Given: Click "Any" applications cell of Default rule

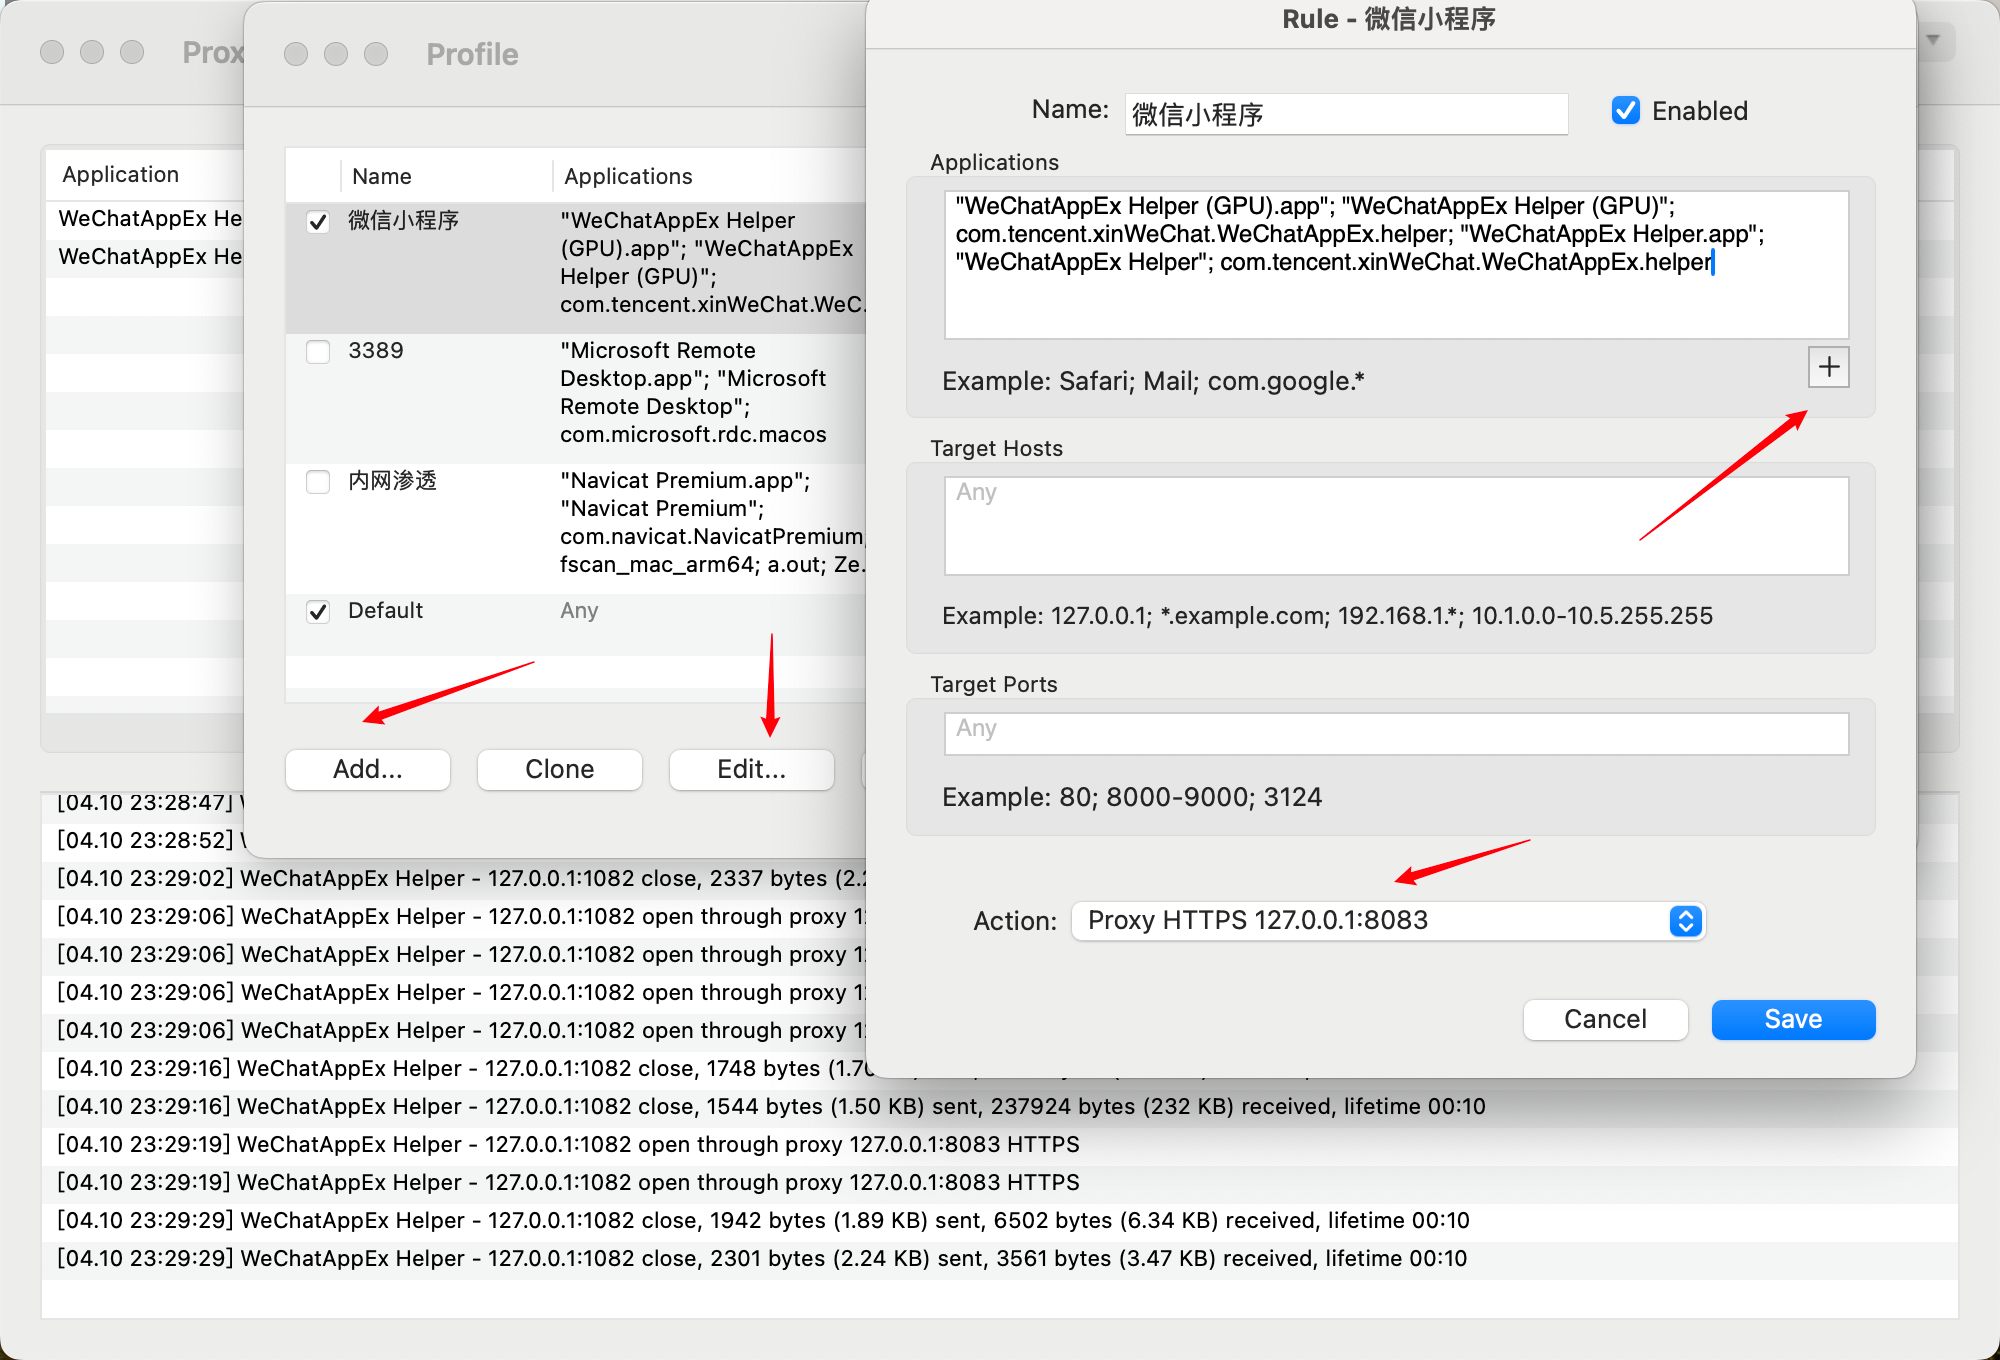Looking at the screenshot, I should tap(579, 610).
